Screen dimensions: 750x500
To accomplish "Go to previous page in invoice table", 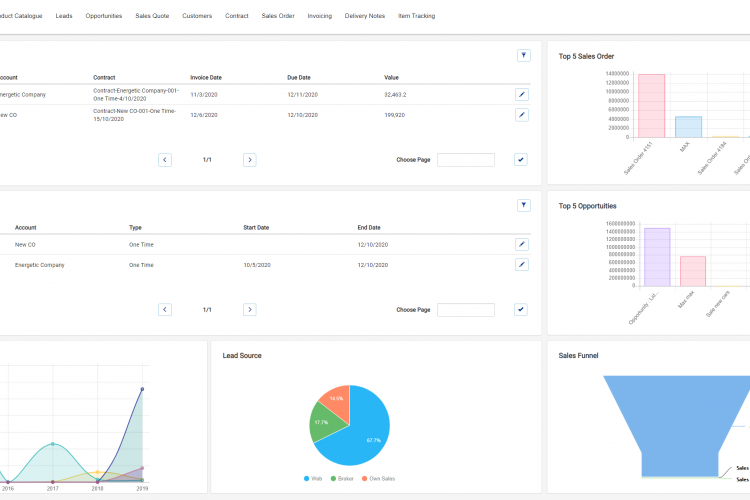I will (x=165, y=160).
